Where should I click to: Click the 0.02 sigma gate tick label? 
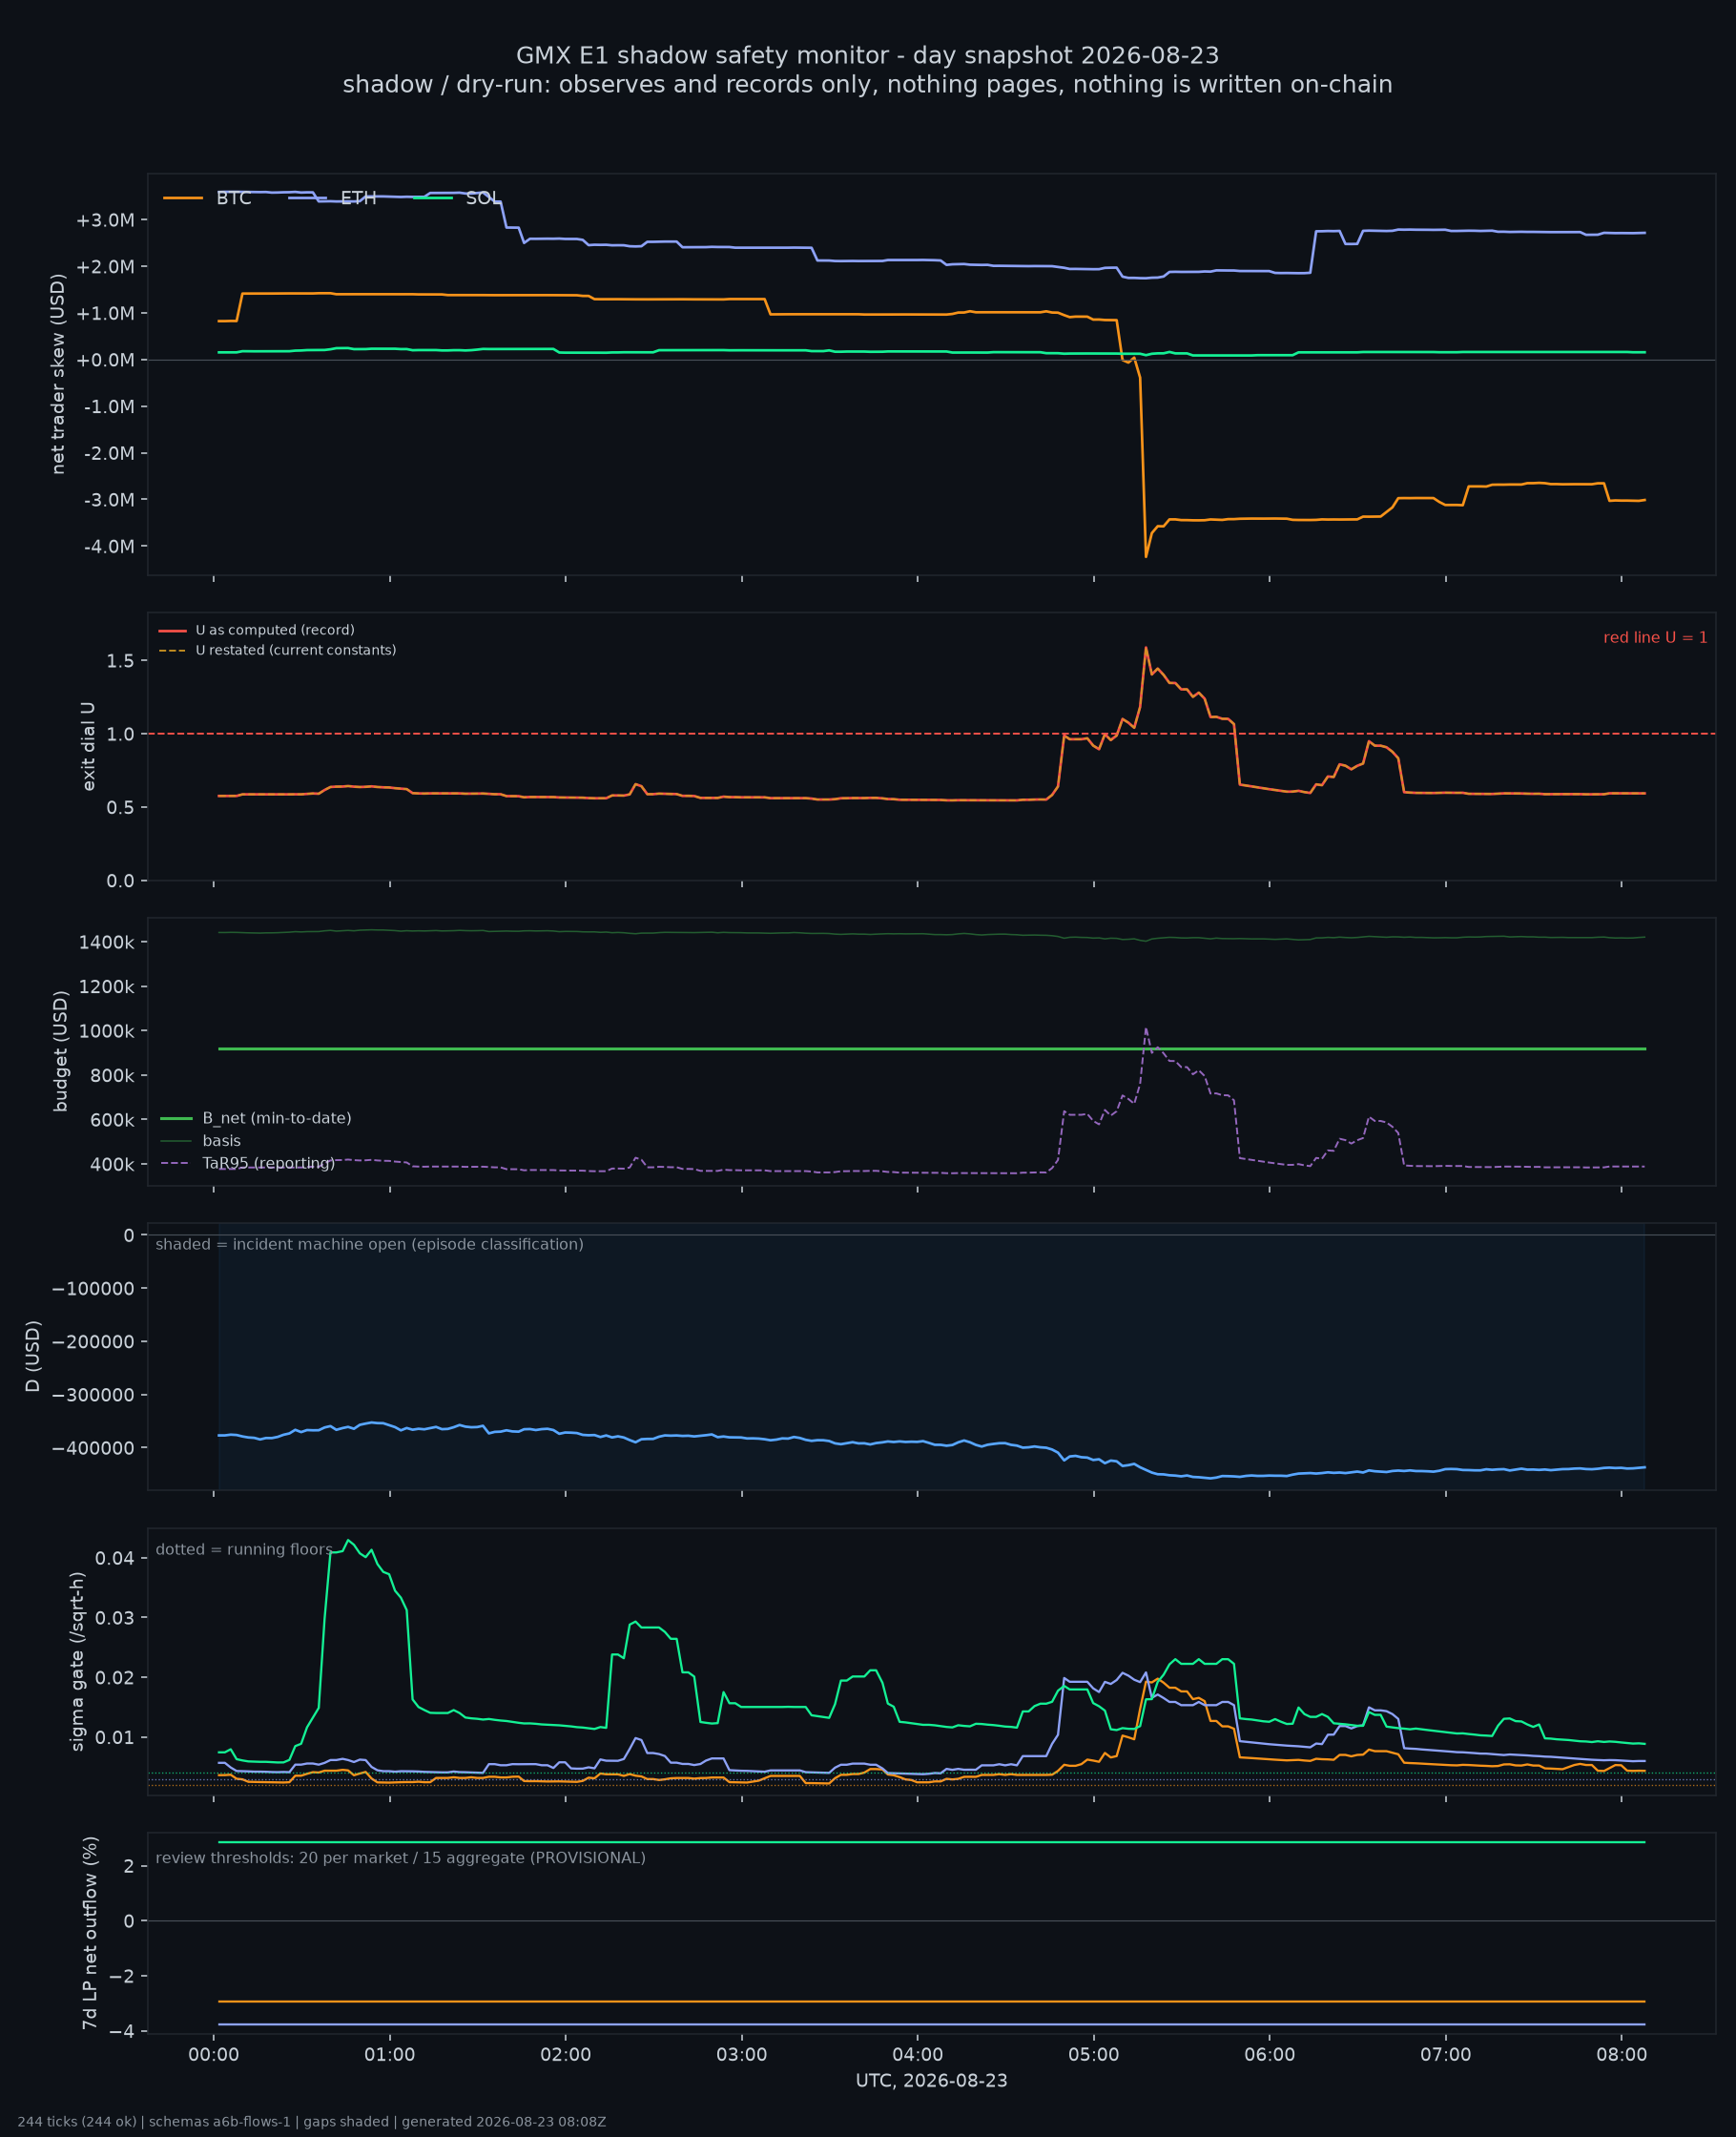115,1678
